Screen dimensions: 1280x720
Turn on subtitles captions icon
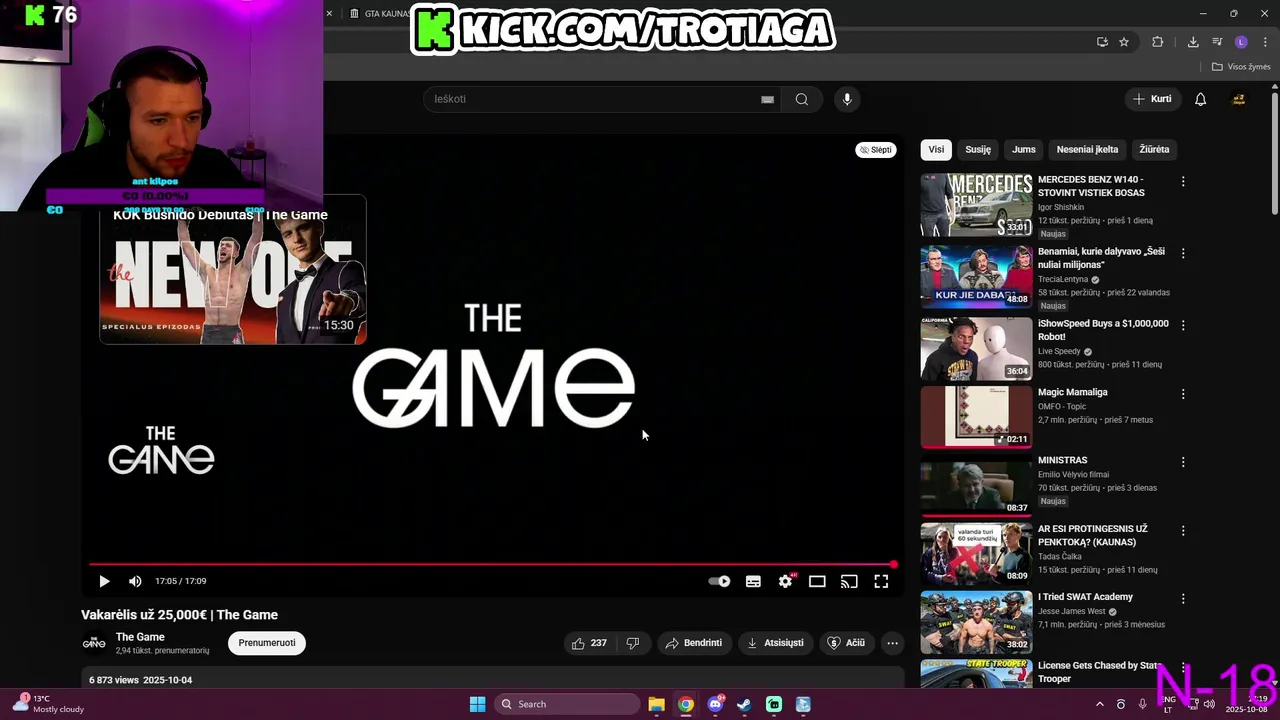[x=753, y=581]
